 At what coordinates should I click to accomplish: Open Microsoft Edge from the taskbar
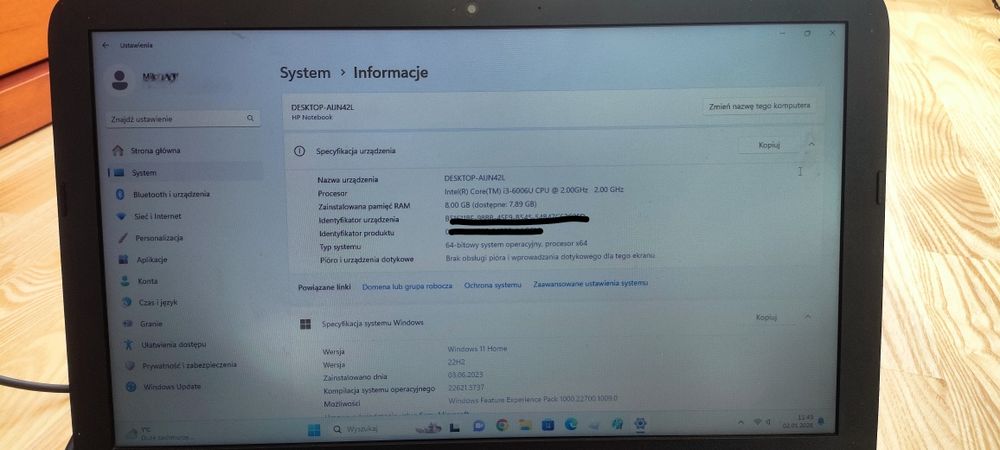point(571,424)
